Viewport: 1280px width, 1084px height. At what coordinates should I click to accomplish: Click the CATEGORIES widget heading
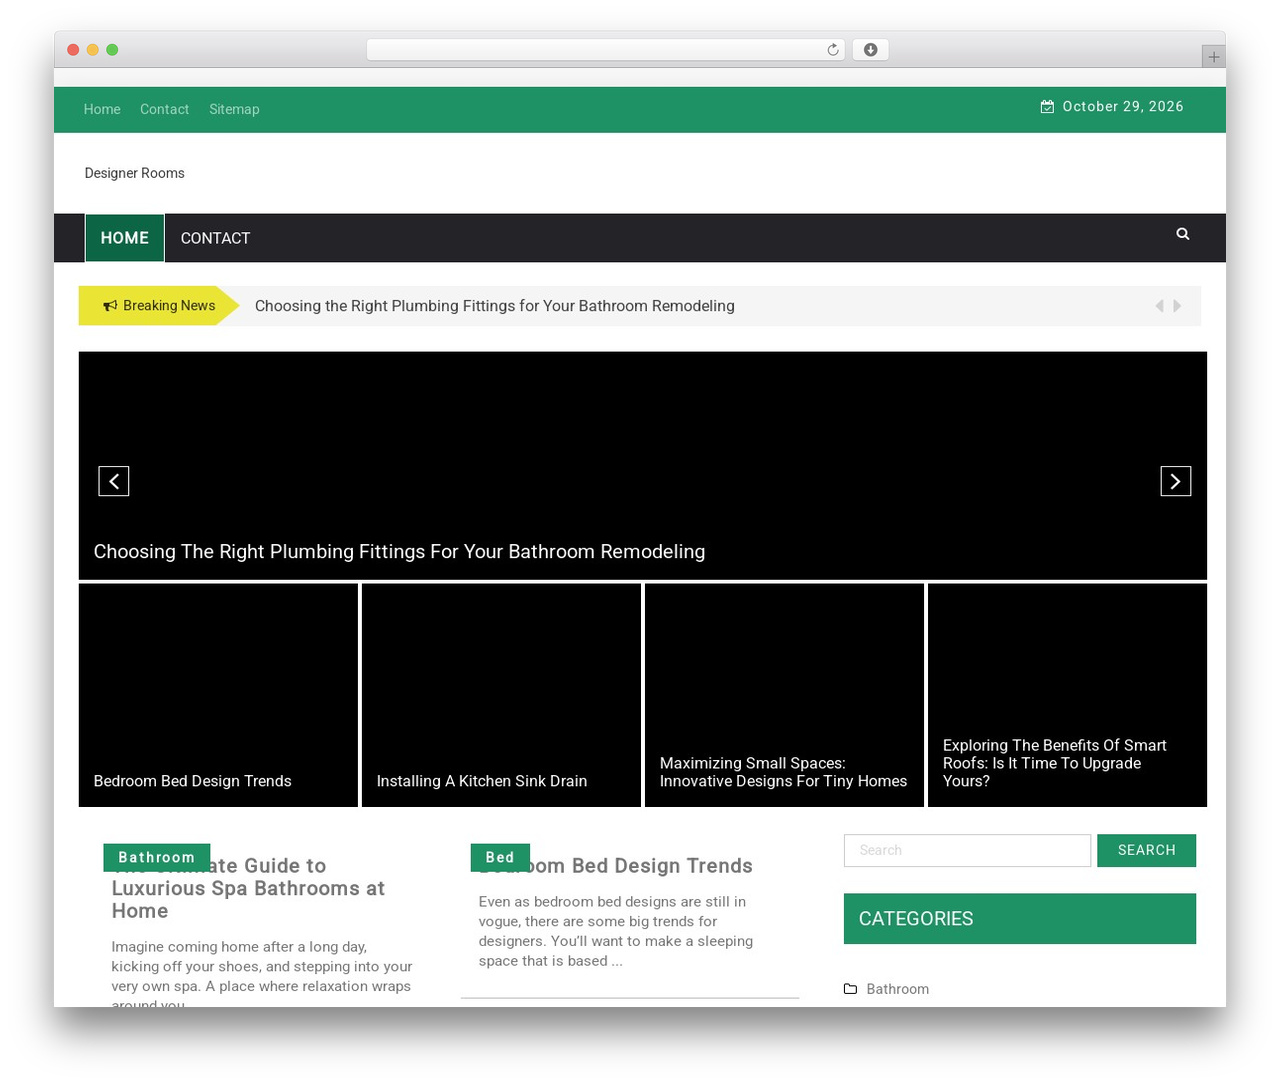tap(1020, 919)
